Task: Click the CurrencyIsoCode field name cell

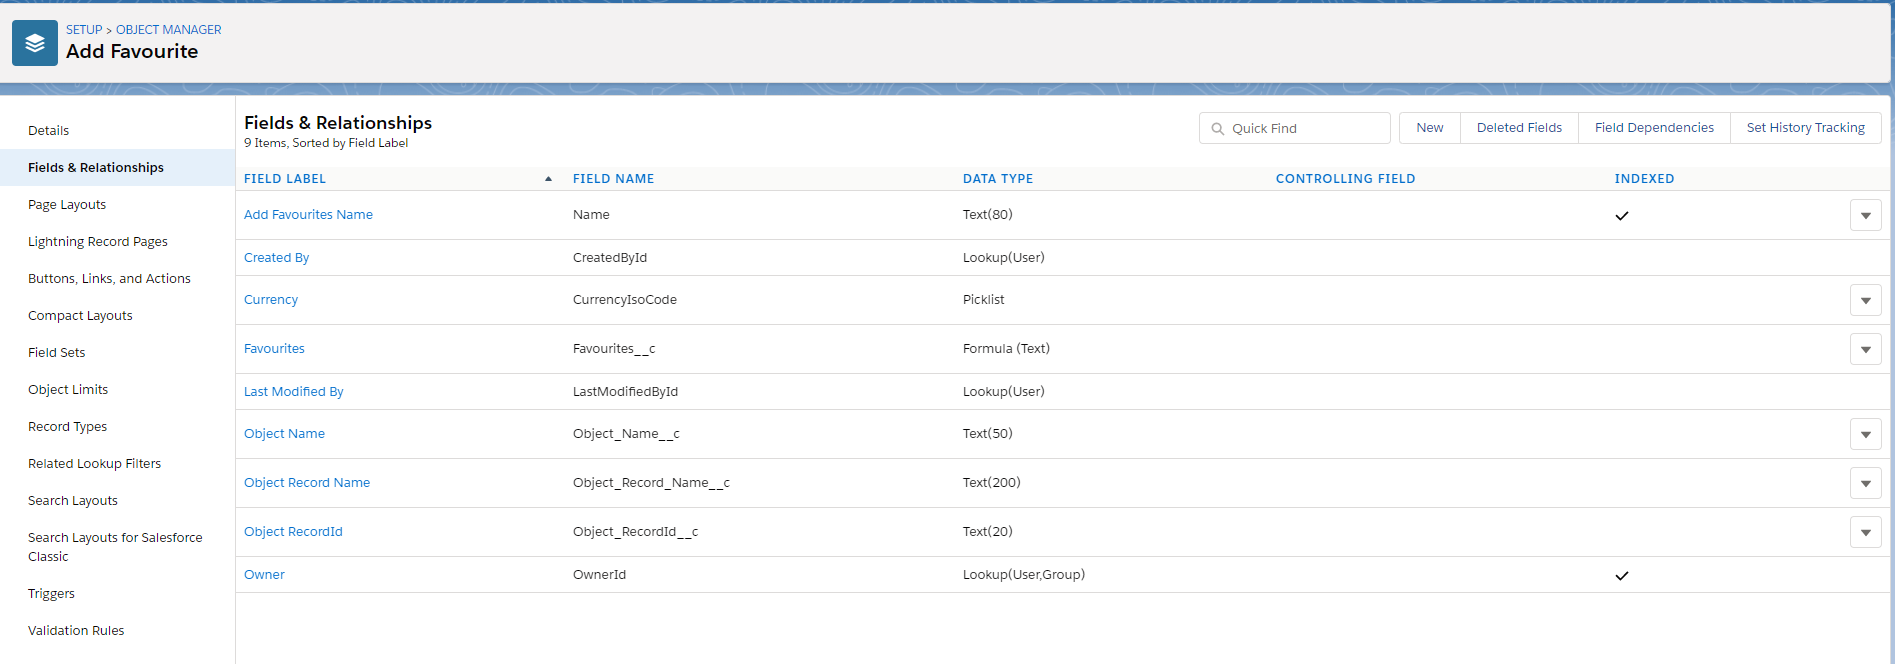Action: click(x=625, y=300)
